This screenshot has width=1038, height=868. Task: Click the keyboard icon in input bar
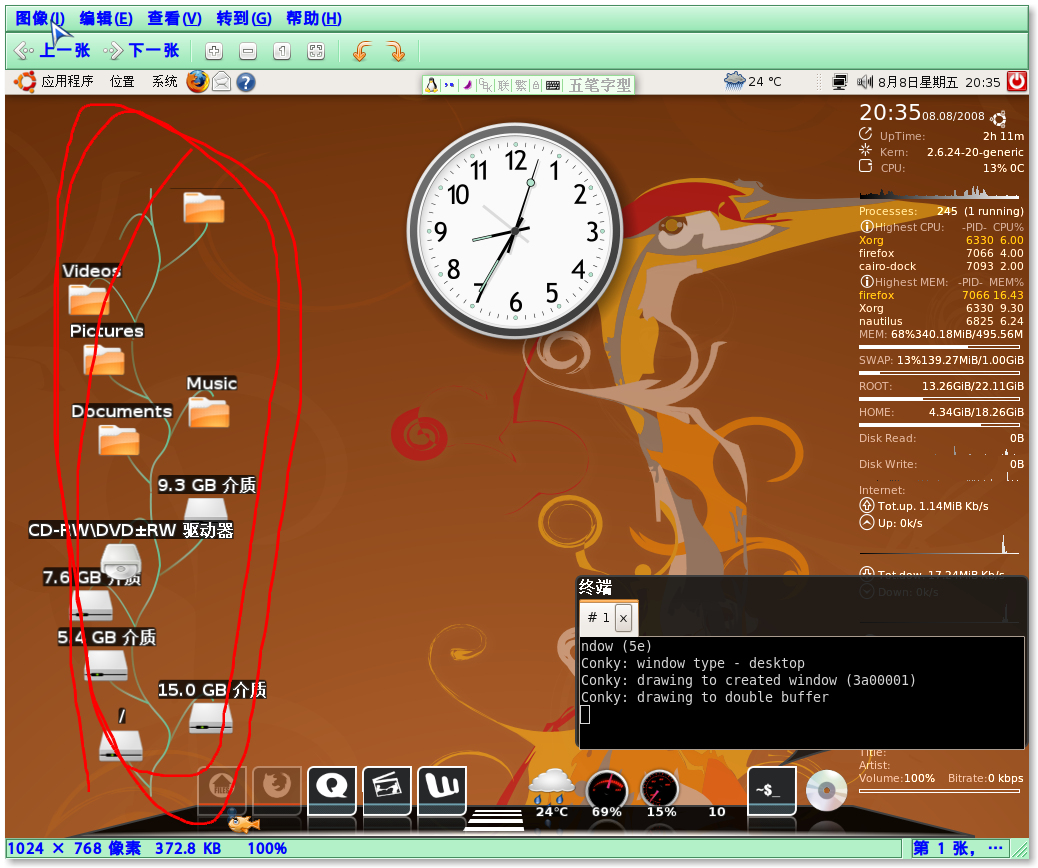pyautogui.click(x=553, y=85)
